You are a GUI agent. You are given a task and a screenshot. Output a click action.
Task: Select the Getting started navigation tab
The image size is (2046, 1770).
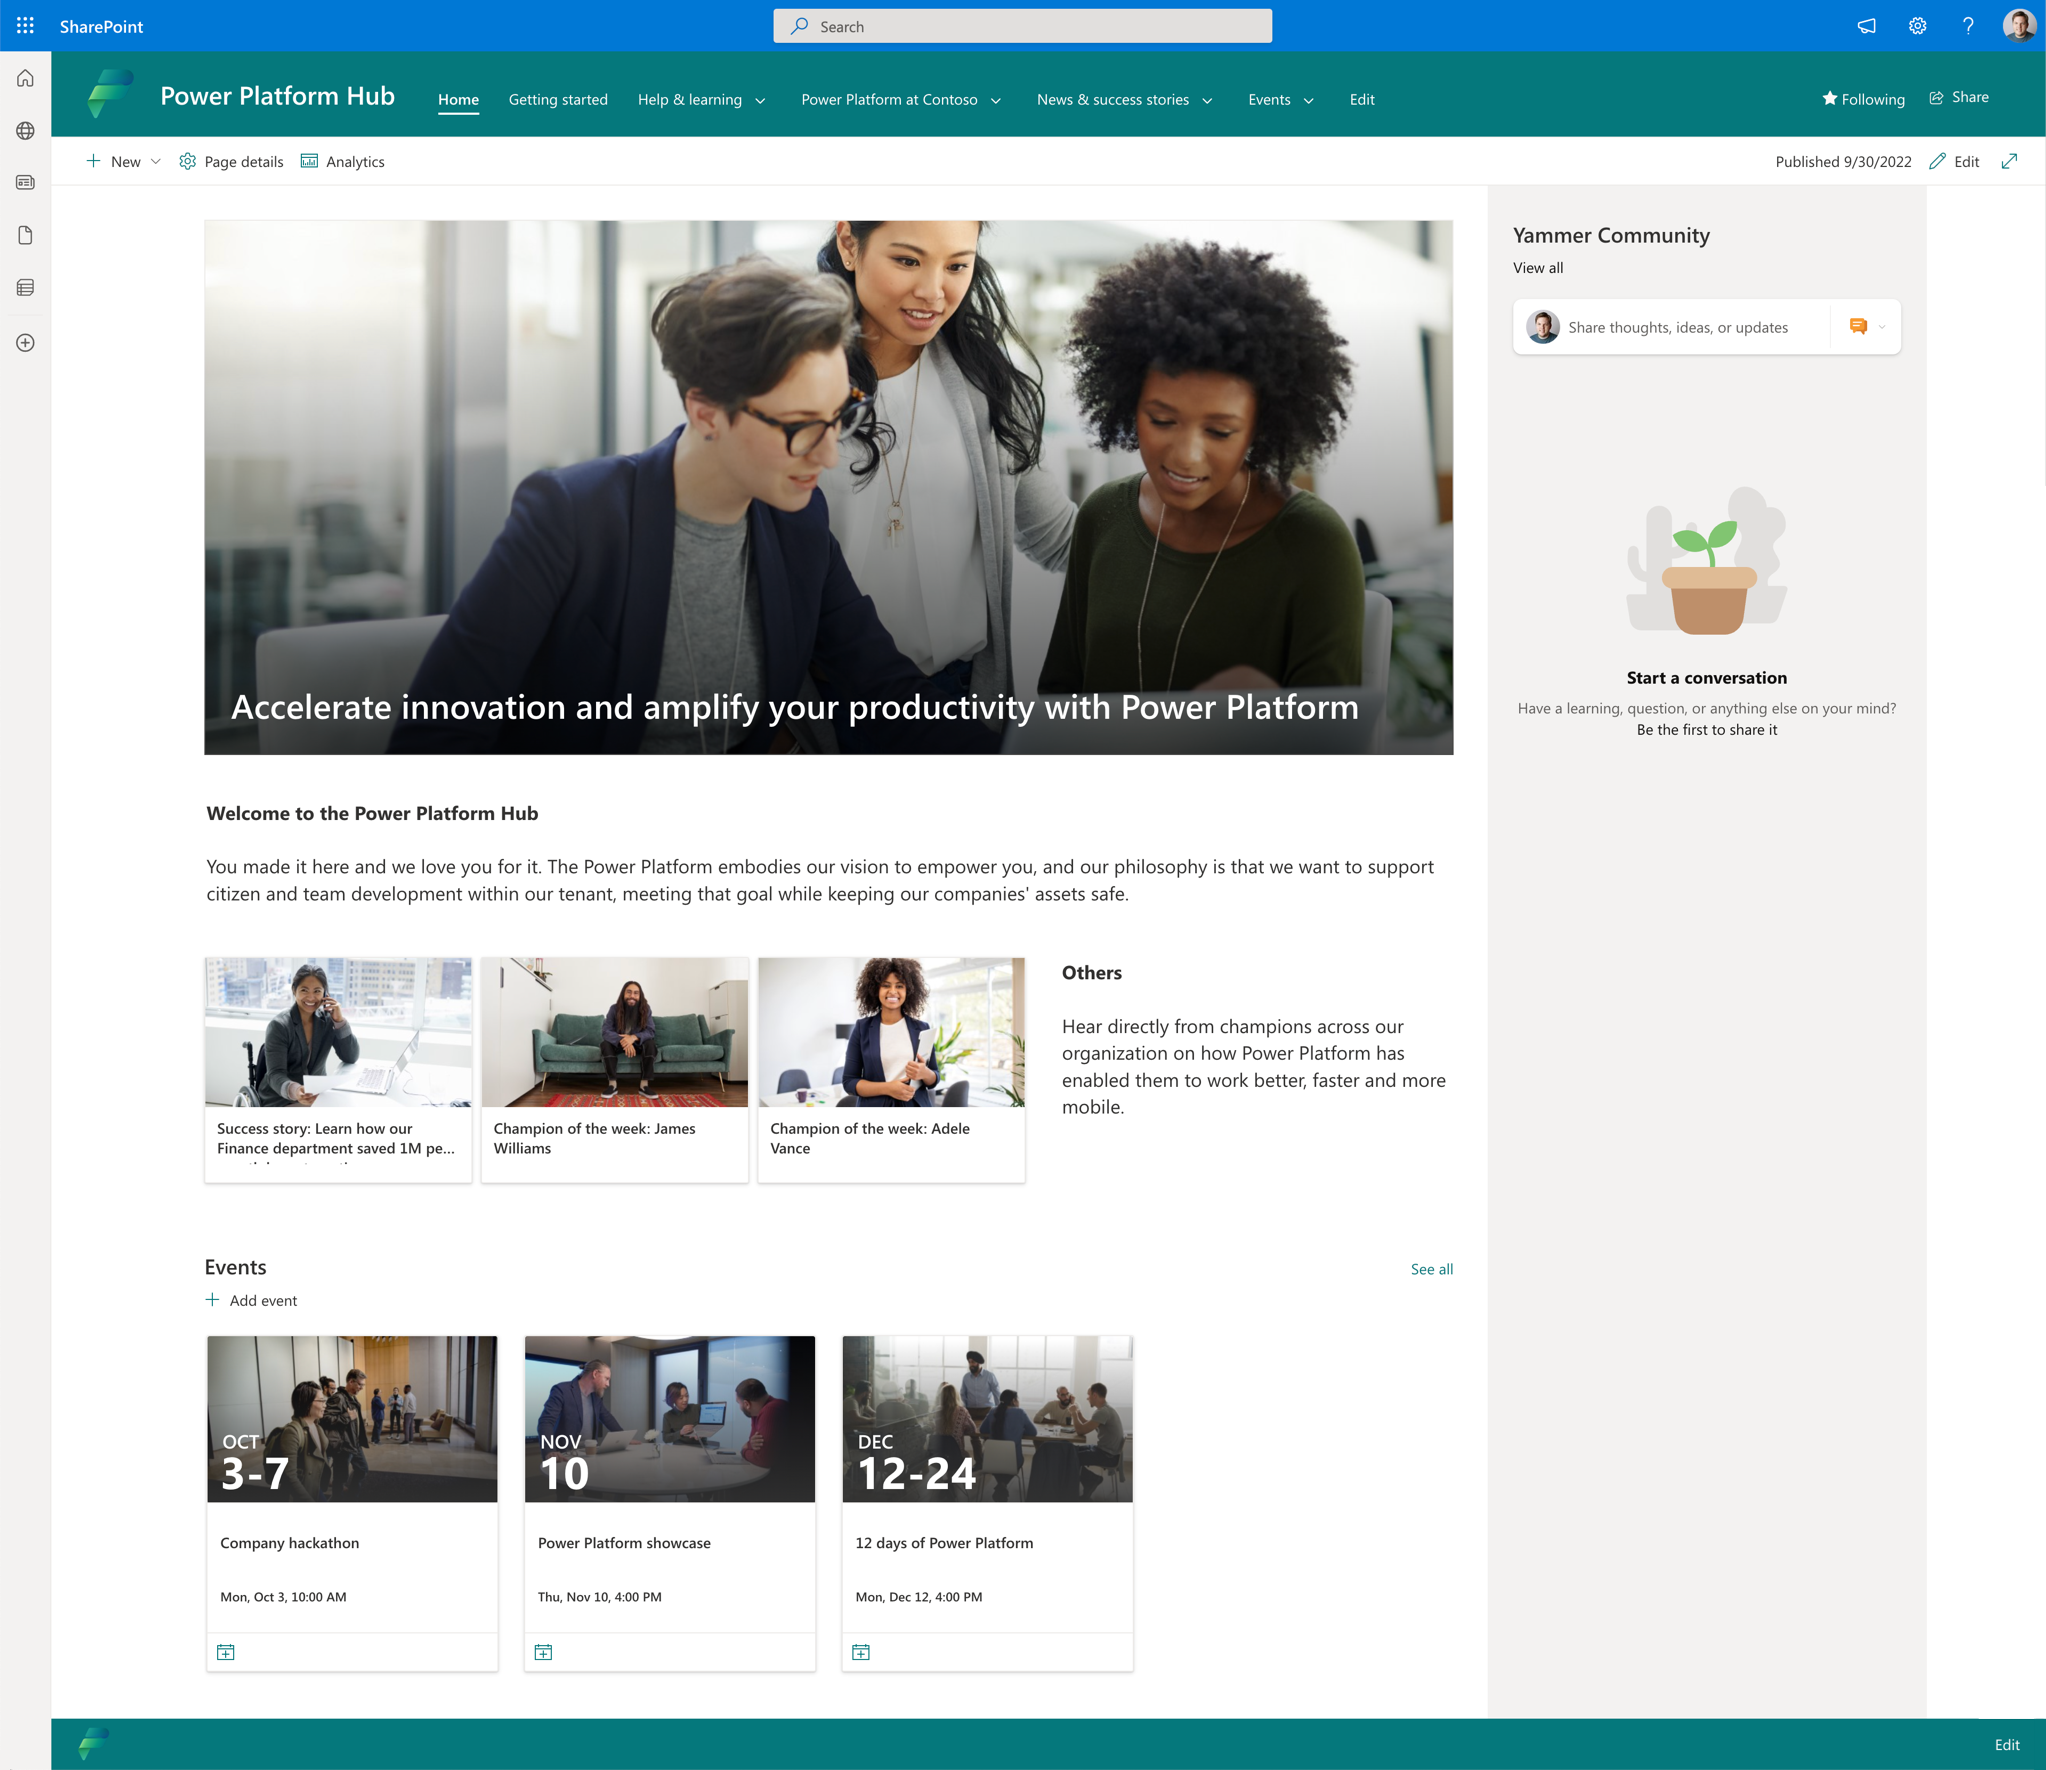tap(558, 99)
